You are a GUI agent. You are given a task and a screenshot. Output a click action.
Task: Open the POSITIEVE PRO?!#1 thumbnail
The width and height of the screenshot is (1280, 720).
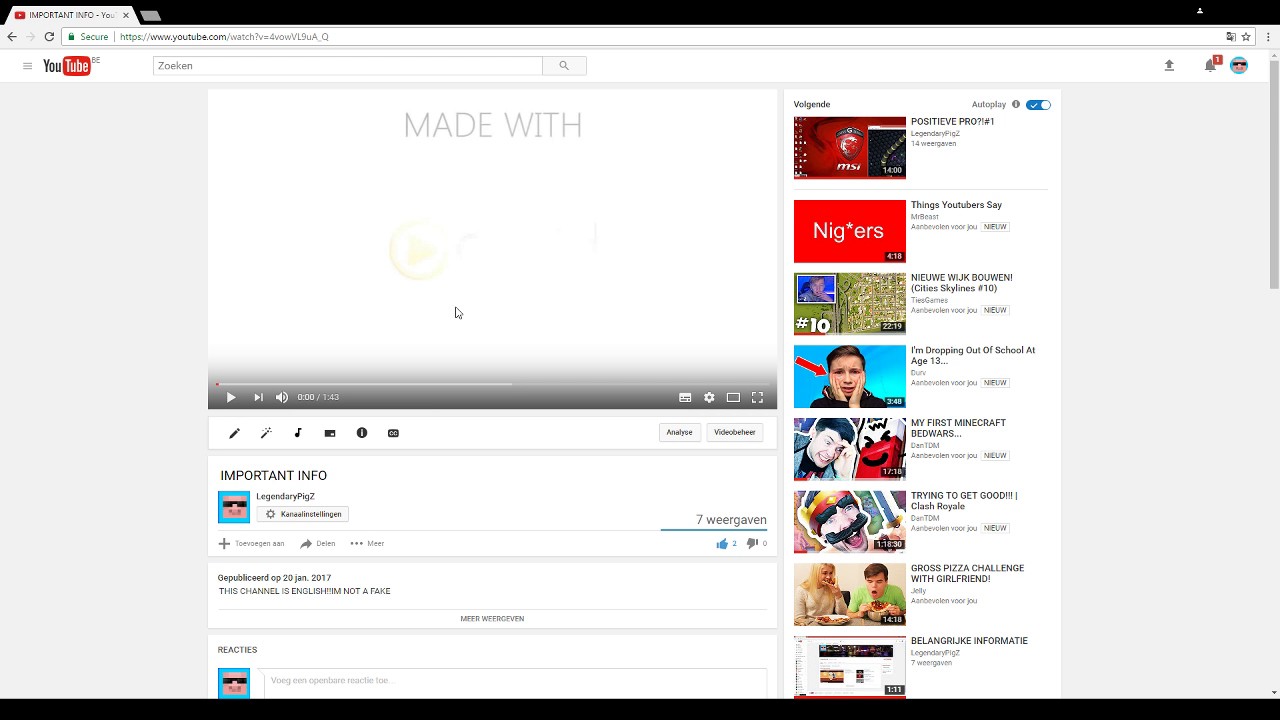(x=850, y=148)
